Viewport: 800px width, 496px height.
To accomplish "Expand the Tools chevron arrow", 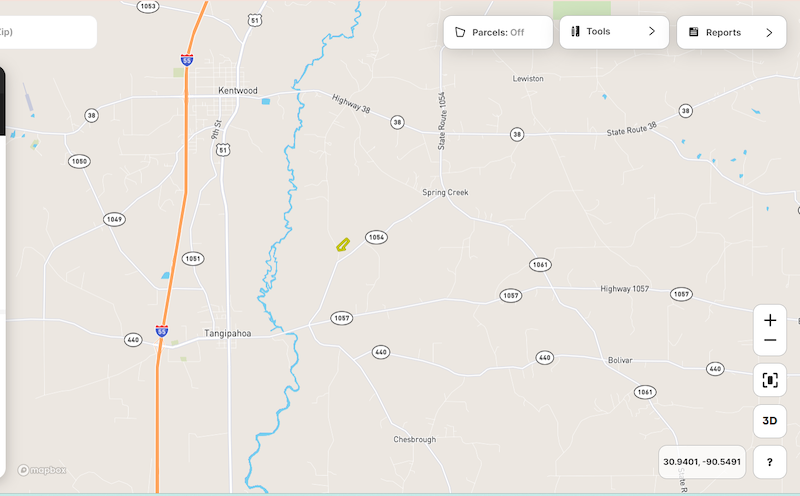I will pos(652,32).
